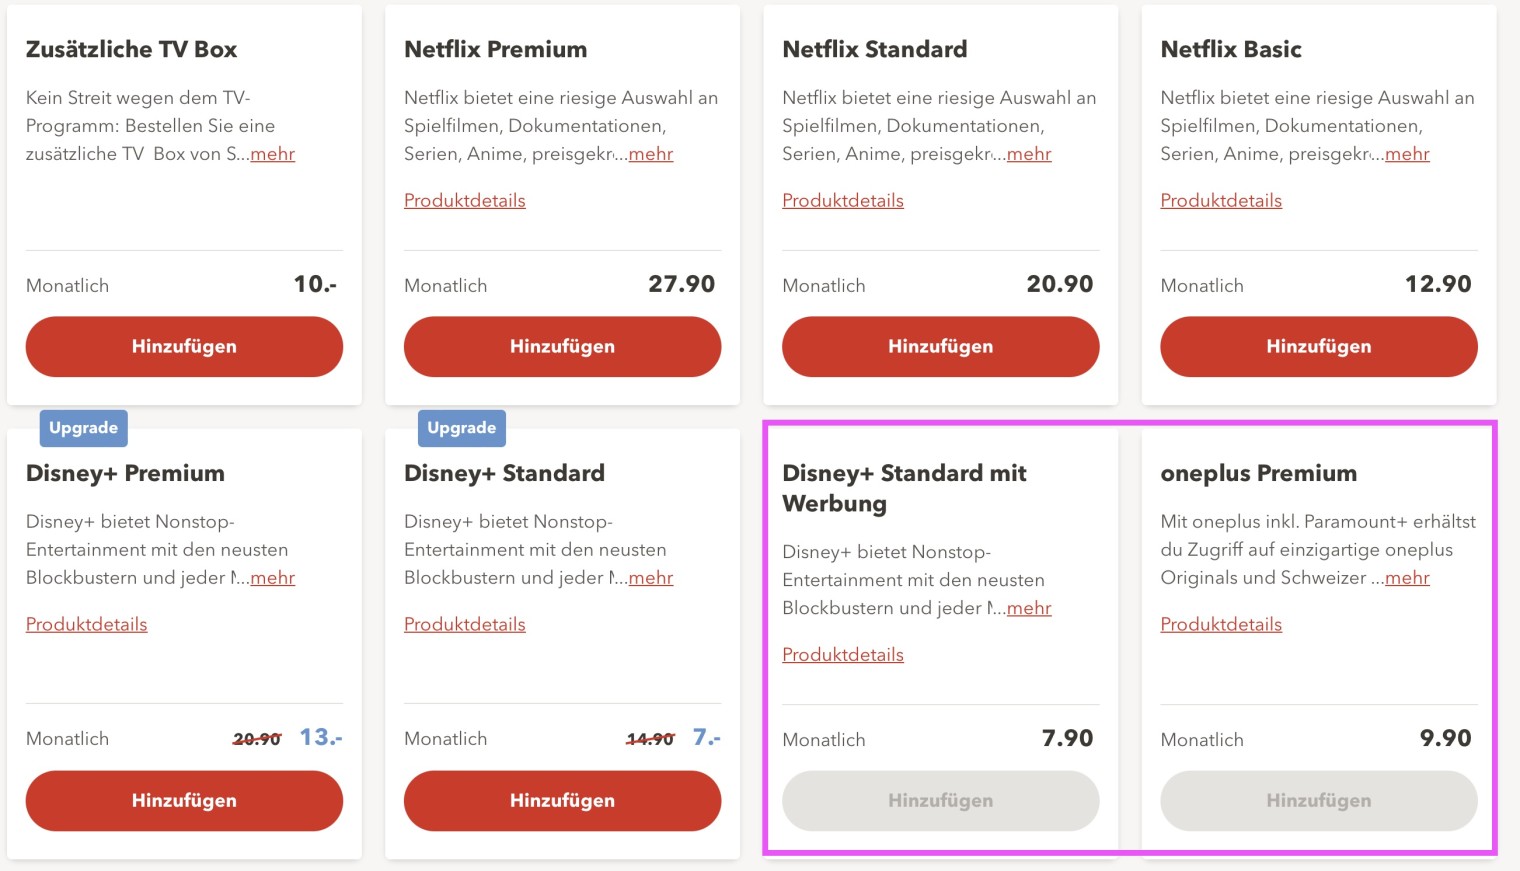
Task: Expand Netflix Premium description with mehr
Action: [x=651, y=154]
